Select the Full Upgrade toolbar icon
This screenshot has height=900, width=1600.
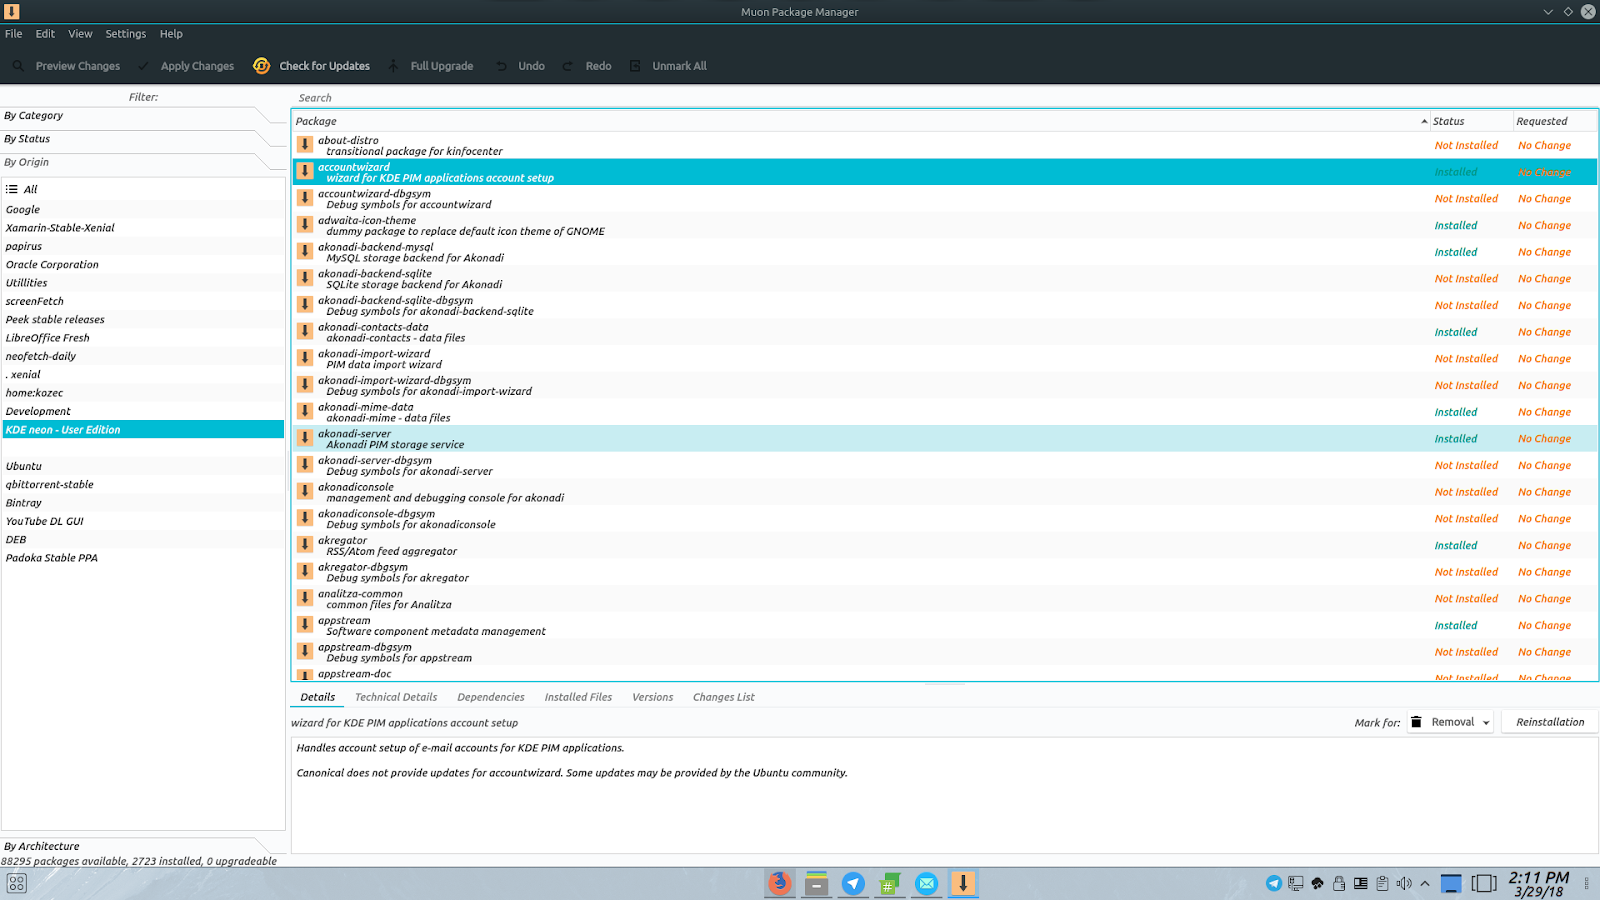[x=394, y=65]
